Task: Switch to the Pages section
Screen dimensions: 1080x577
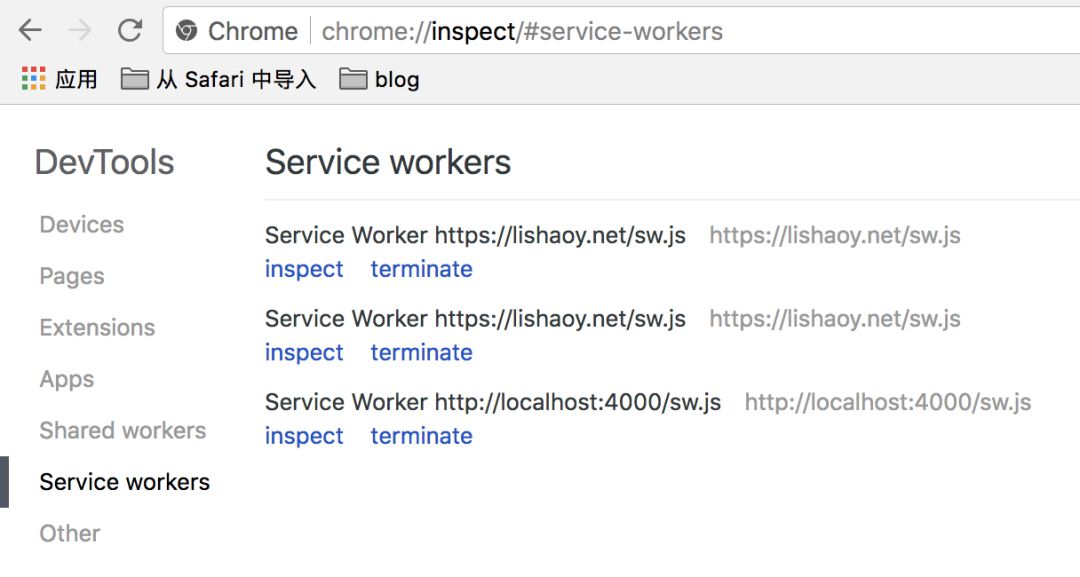Action: coord(72,276)
